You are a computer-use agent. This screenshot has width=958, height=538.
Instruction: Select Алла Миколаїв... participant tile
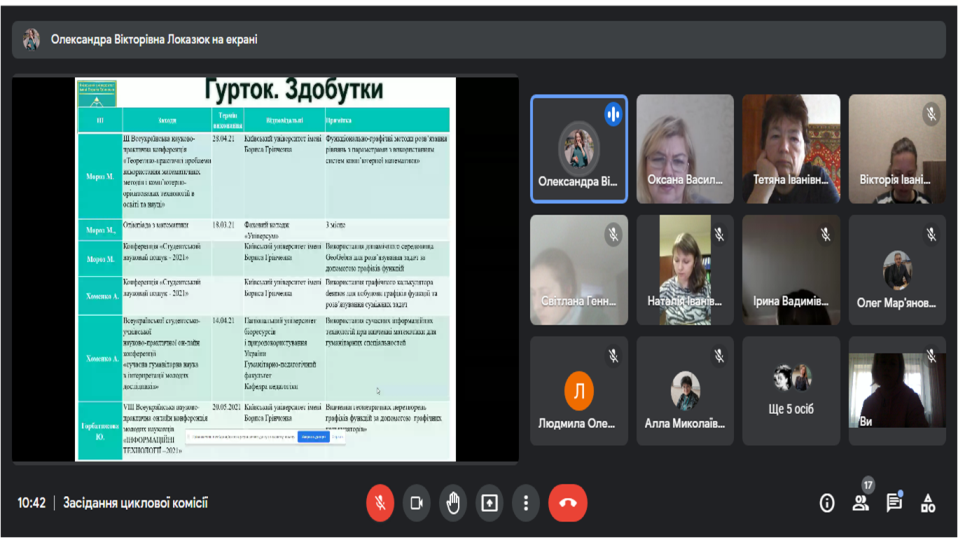coord(685,390)
